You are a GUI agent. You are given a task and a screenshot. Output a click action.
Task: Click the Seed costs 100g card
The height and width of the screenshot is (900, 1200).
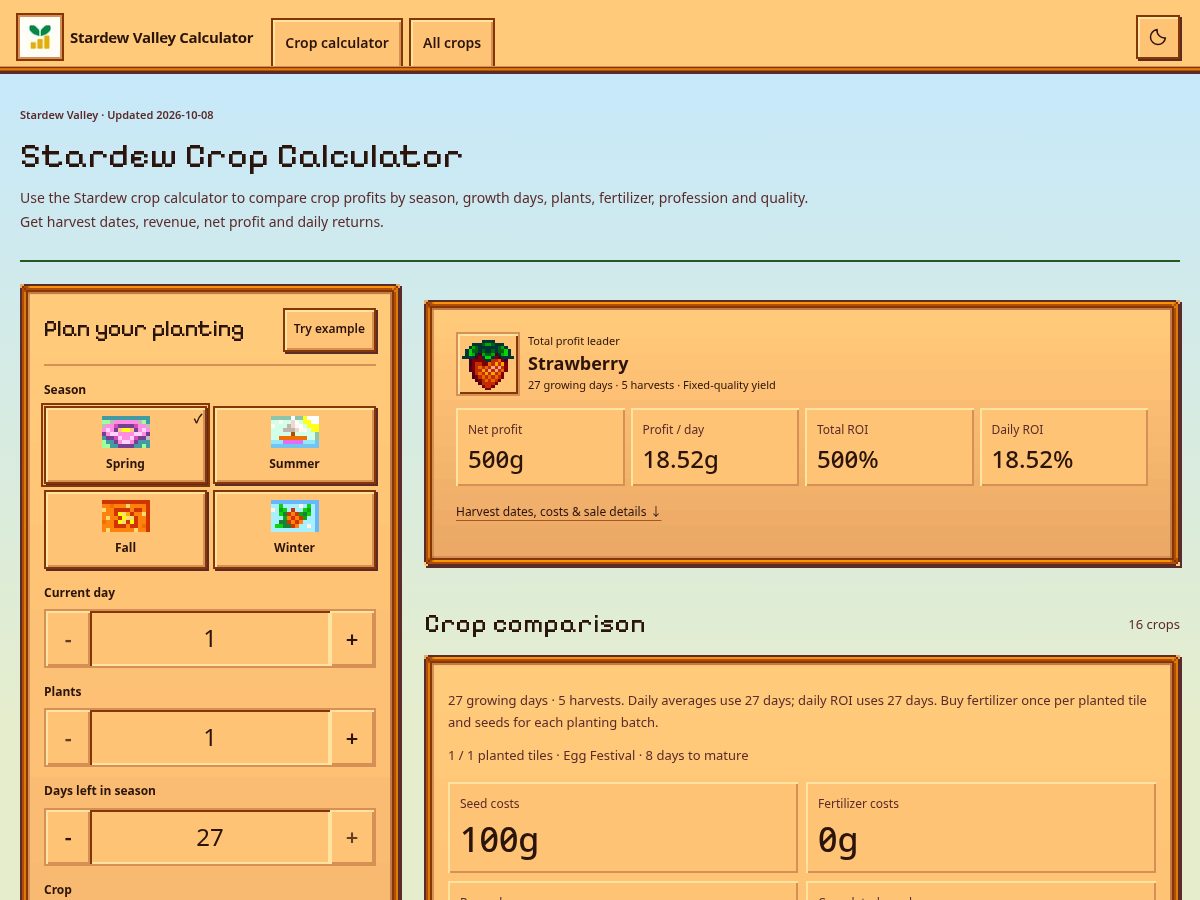(x=623, y=828)
